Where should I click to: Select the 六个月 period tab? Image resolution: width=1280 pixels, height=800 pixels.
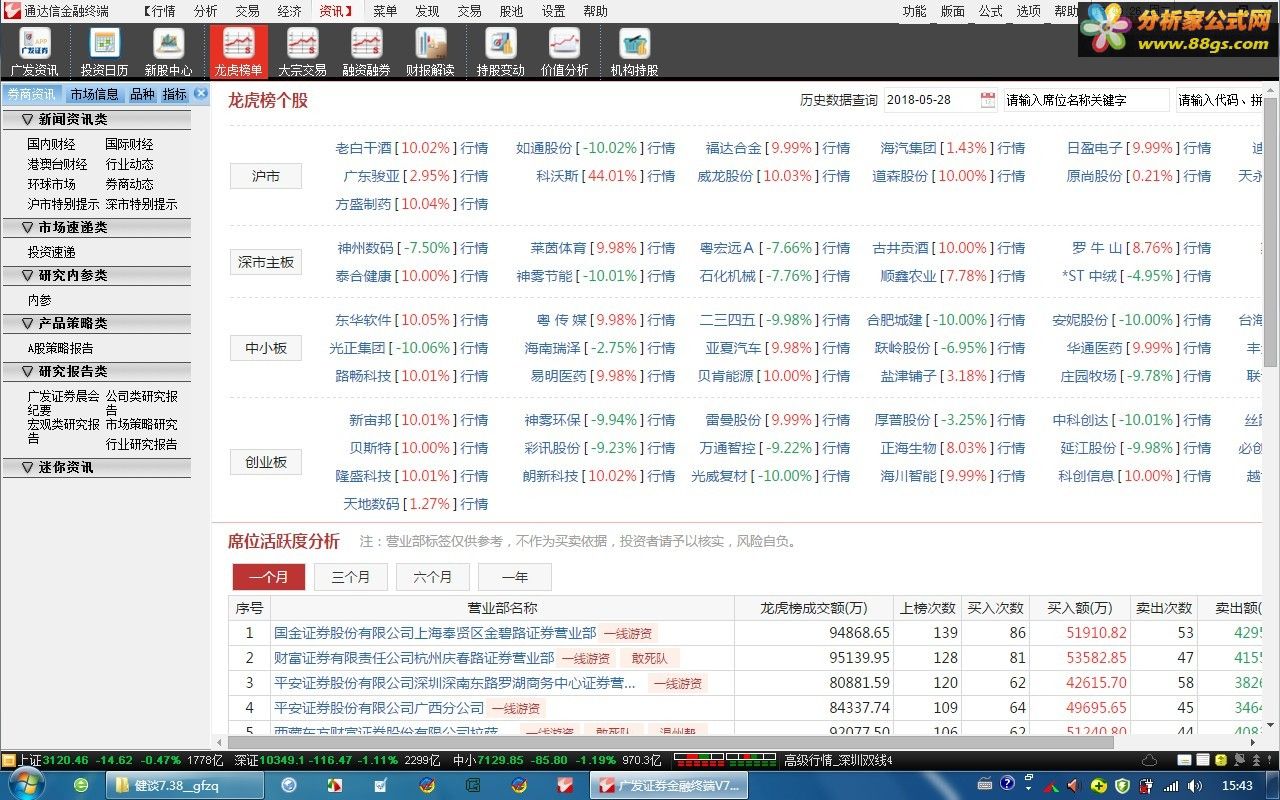pos(433,577)
